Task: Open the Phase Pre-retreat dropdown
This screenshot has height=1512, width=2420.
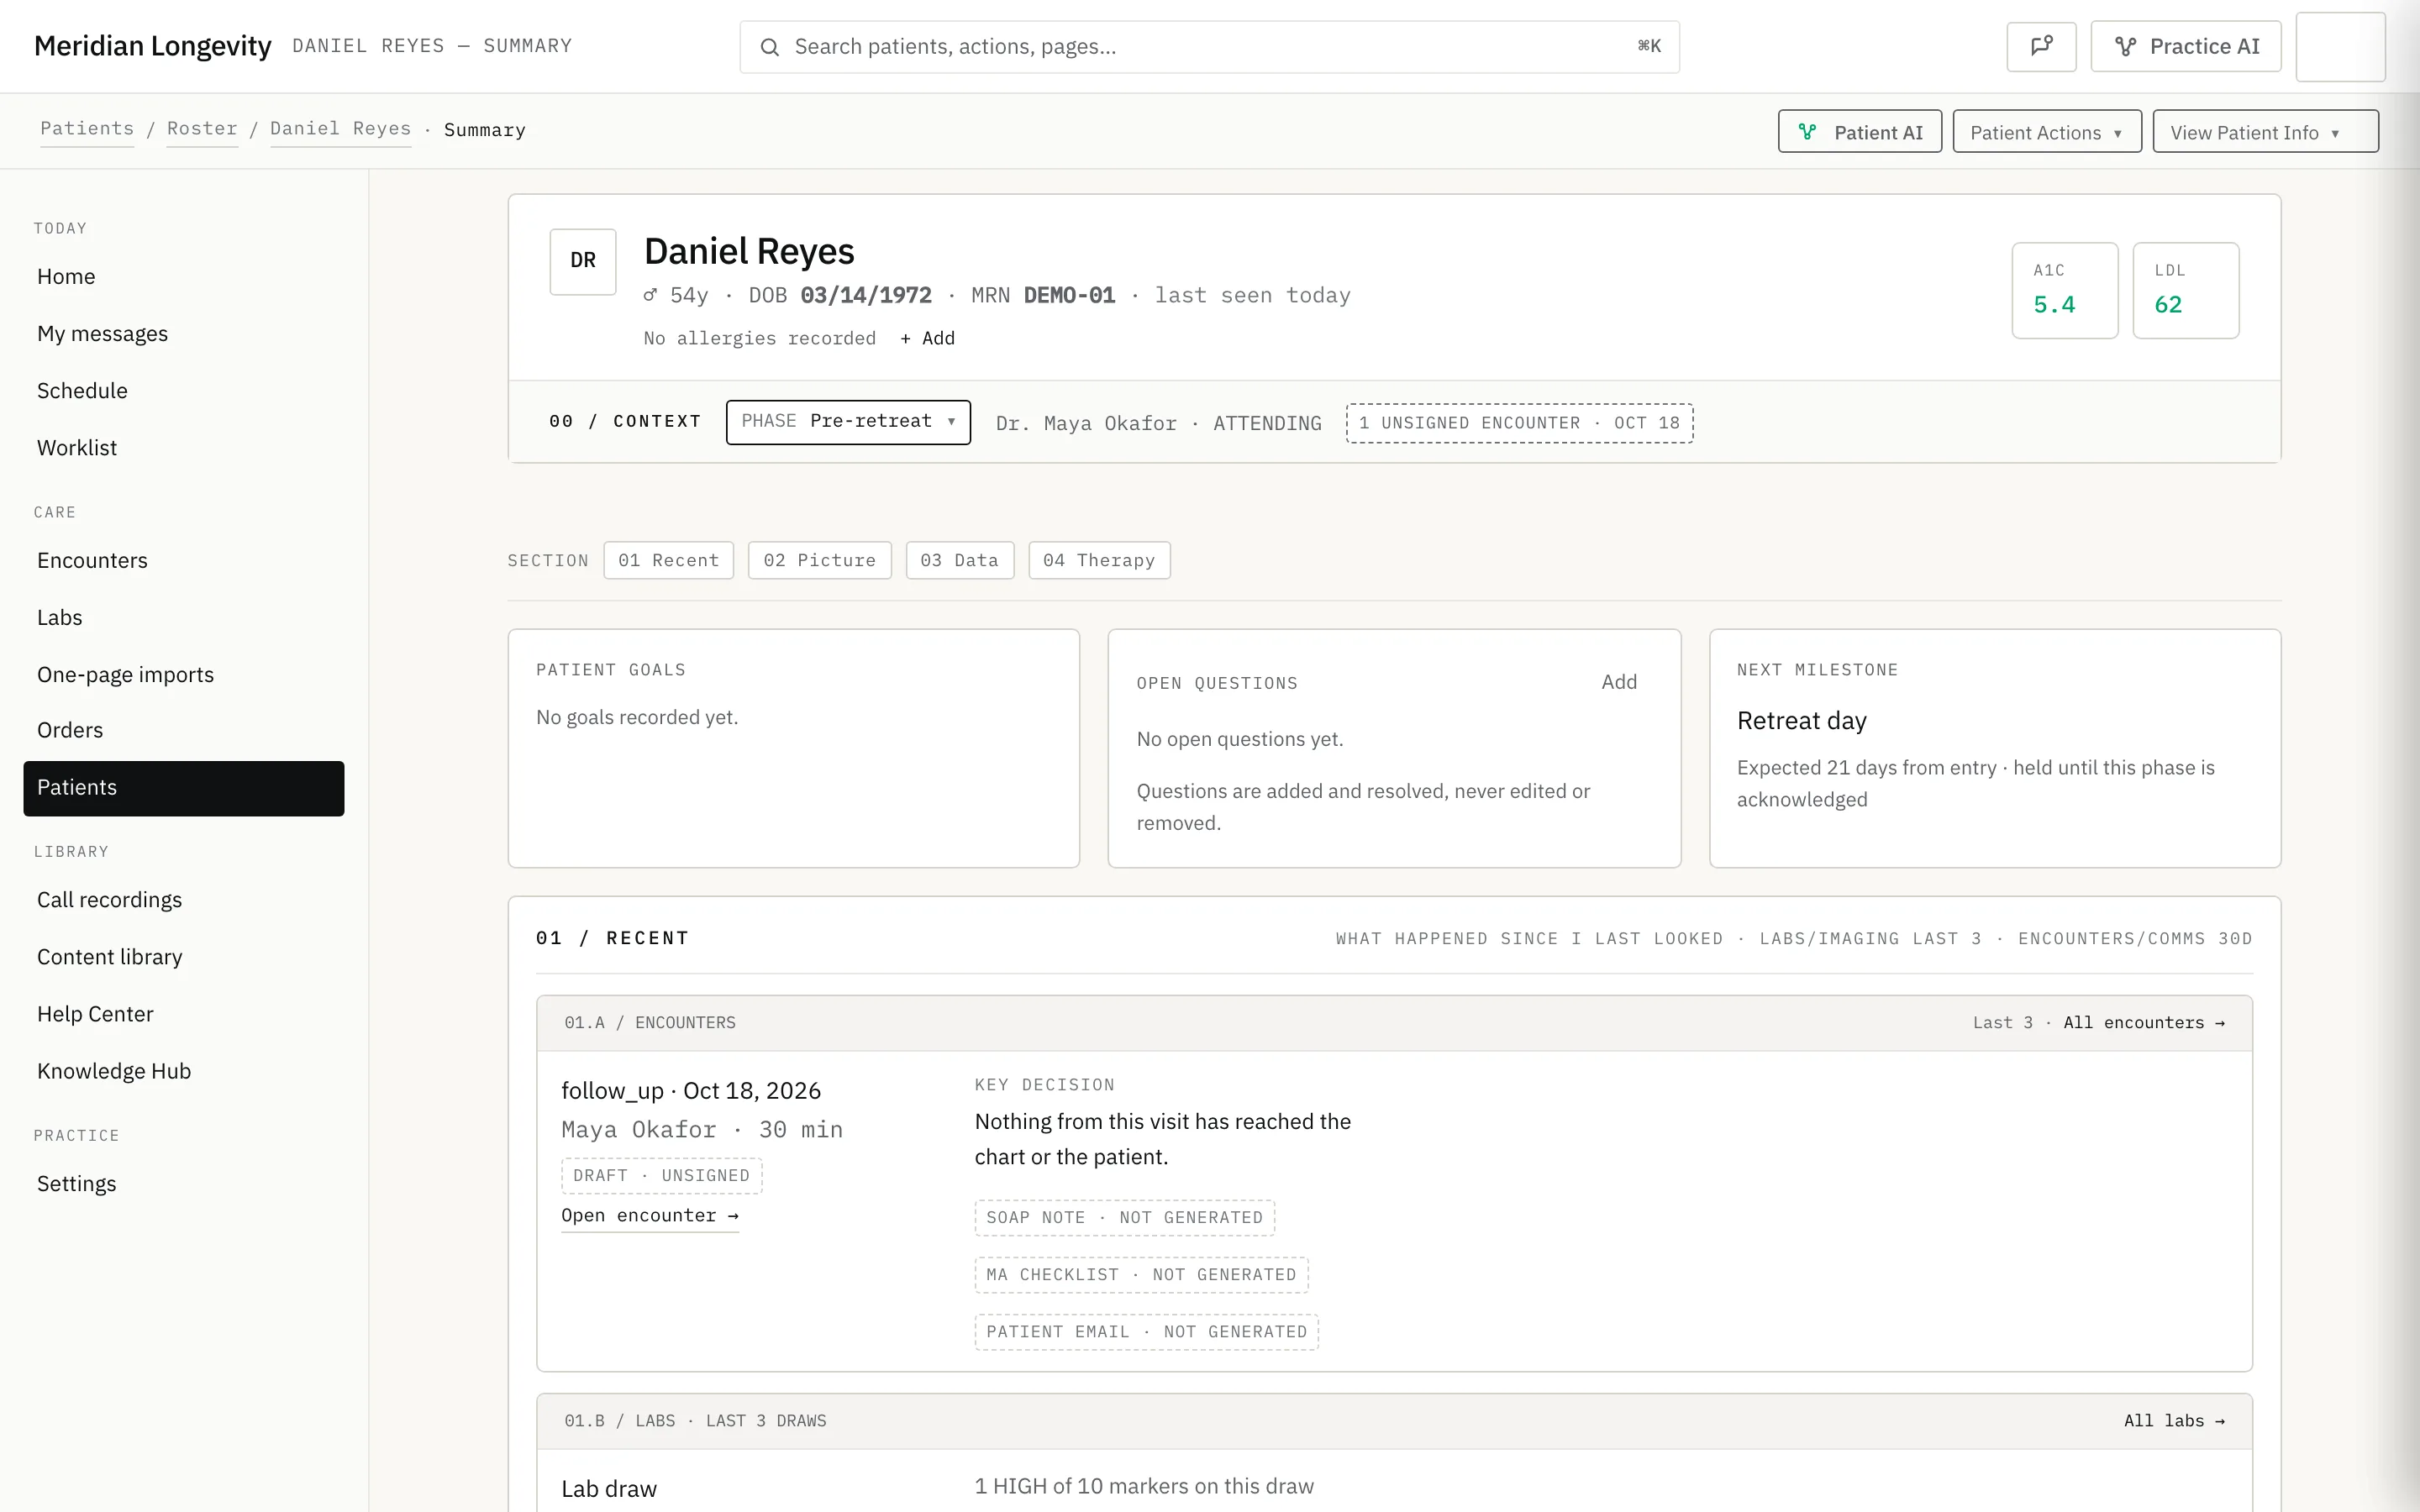Action: point(848,422)
